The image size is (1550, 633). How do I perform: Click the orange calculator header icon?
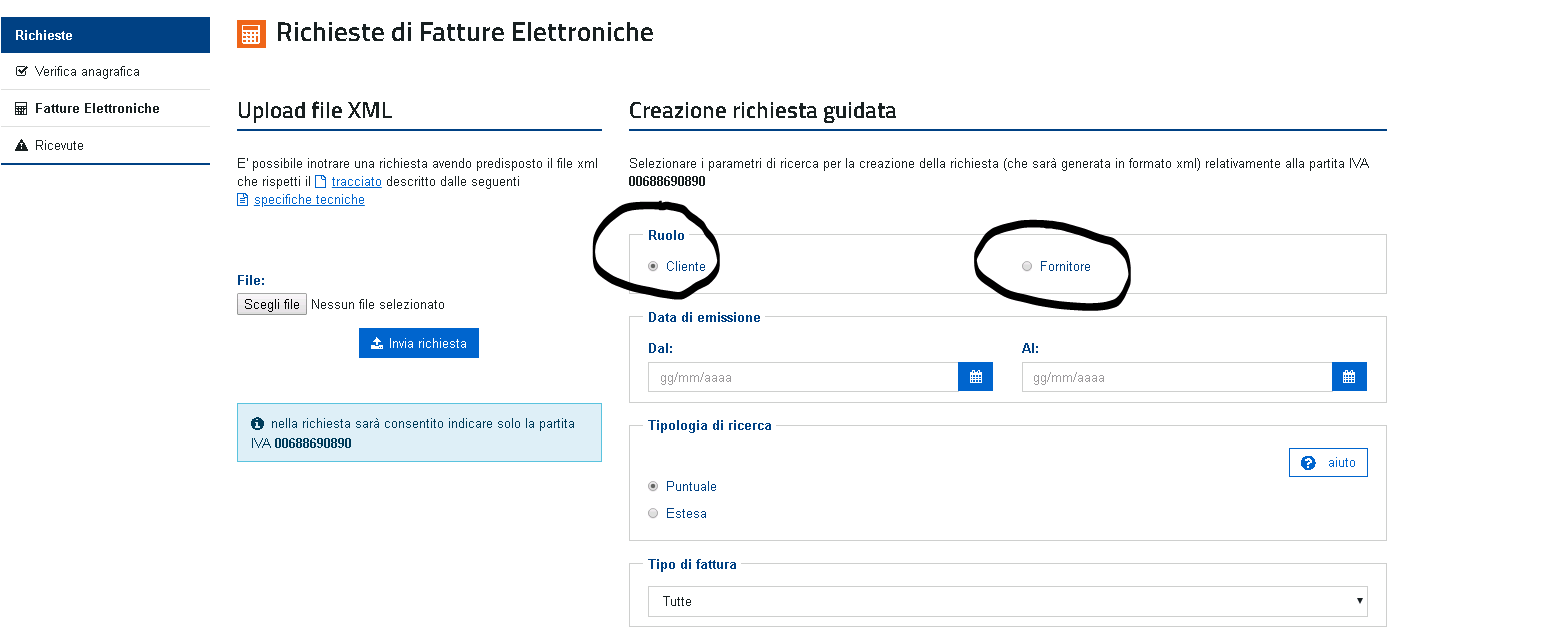pos(251,33)
